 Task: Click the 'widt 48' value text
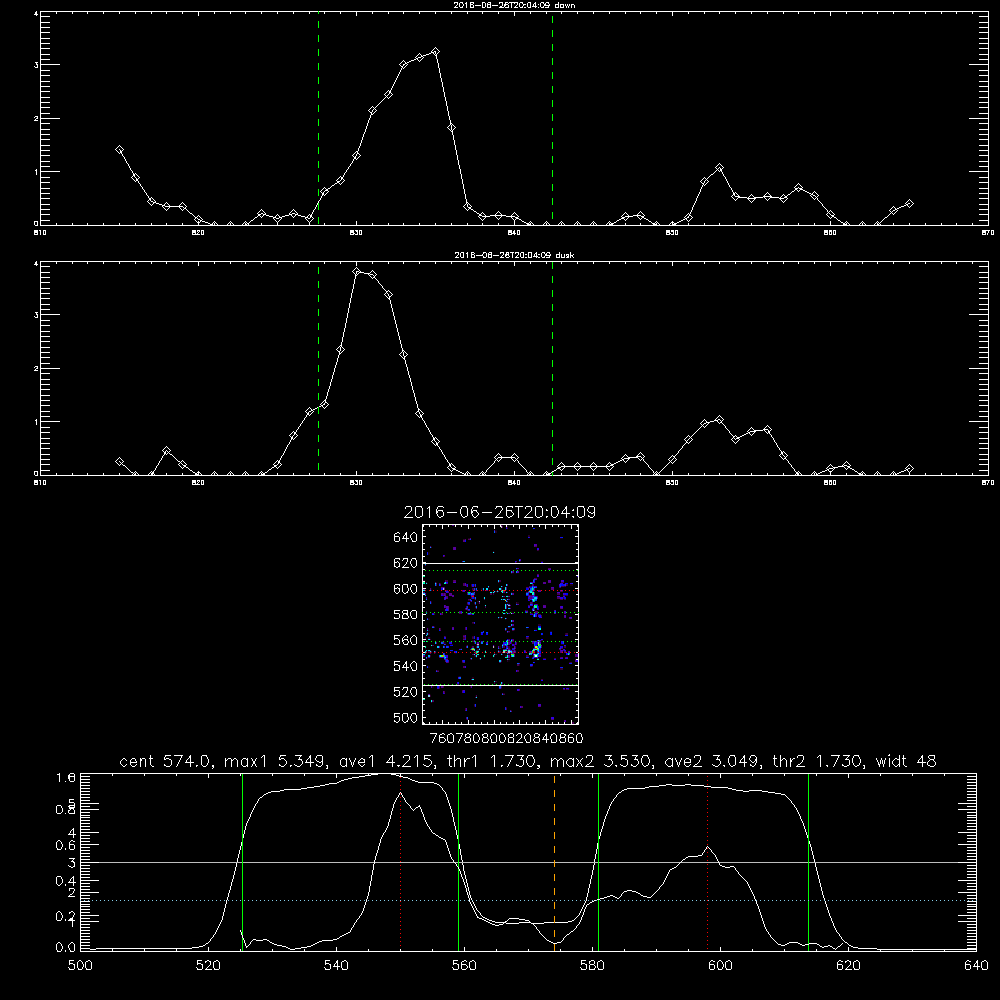906,761
